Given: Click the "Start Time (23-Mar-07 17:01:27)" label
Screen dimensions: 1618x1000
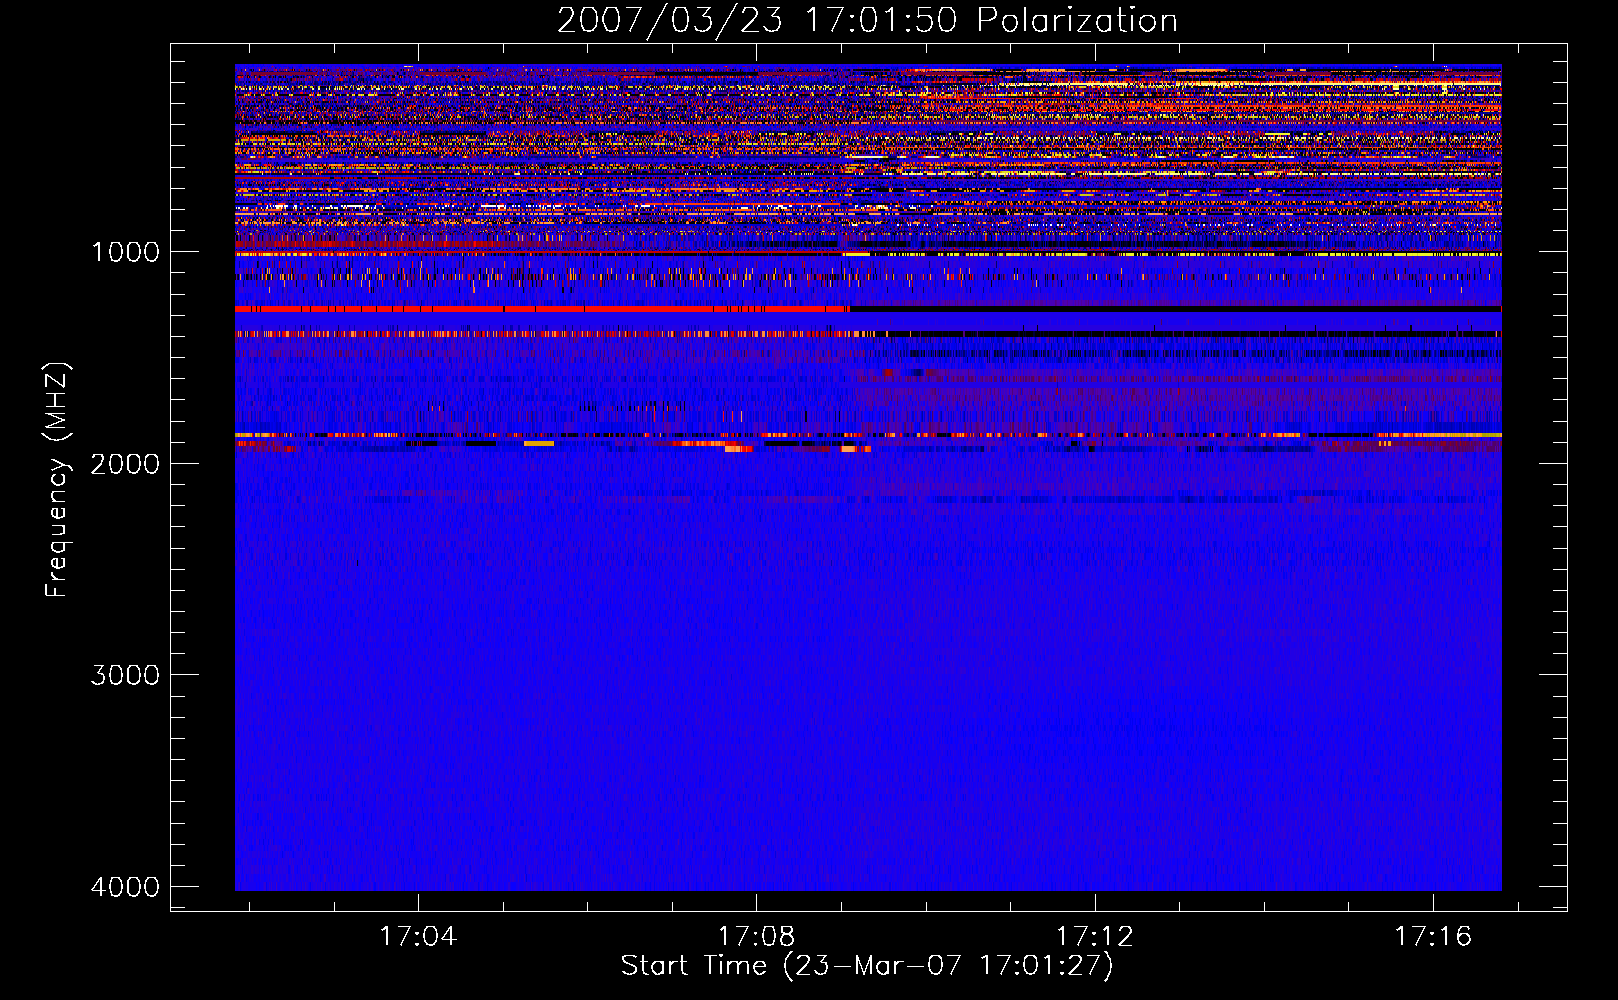Looking at the screenshot, I should click(x=867, y=966).
